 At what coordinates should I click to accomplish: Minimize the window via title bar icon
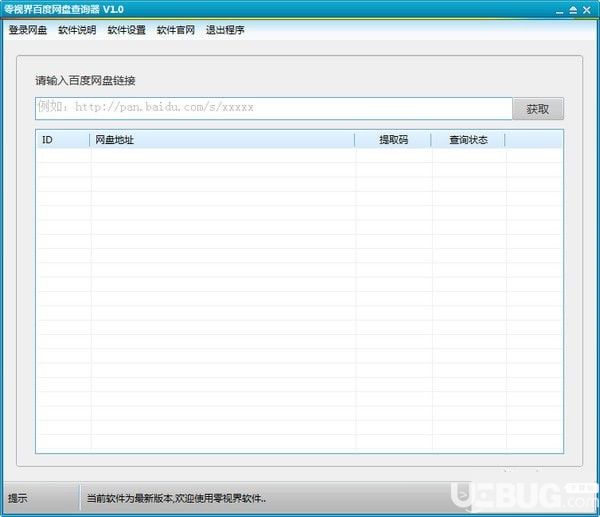tap(559, 10)
